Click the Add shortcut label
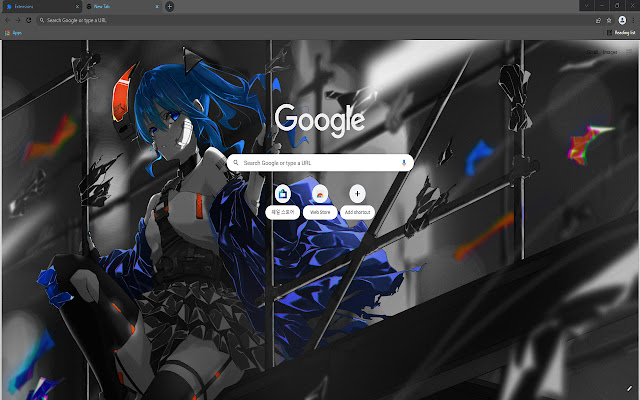640x400 pixels. tap(357, 212)
